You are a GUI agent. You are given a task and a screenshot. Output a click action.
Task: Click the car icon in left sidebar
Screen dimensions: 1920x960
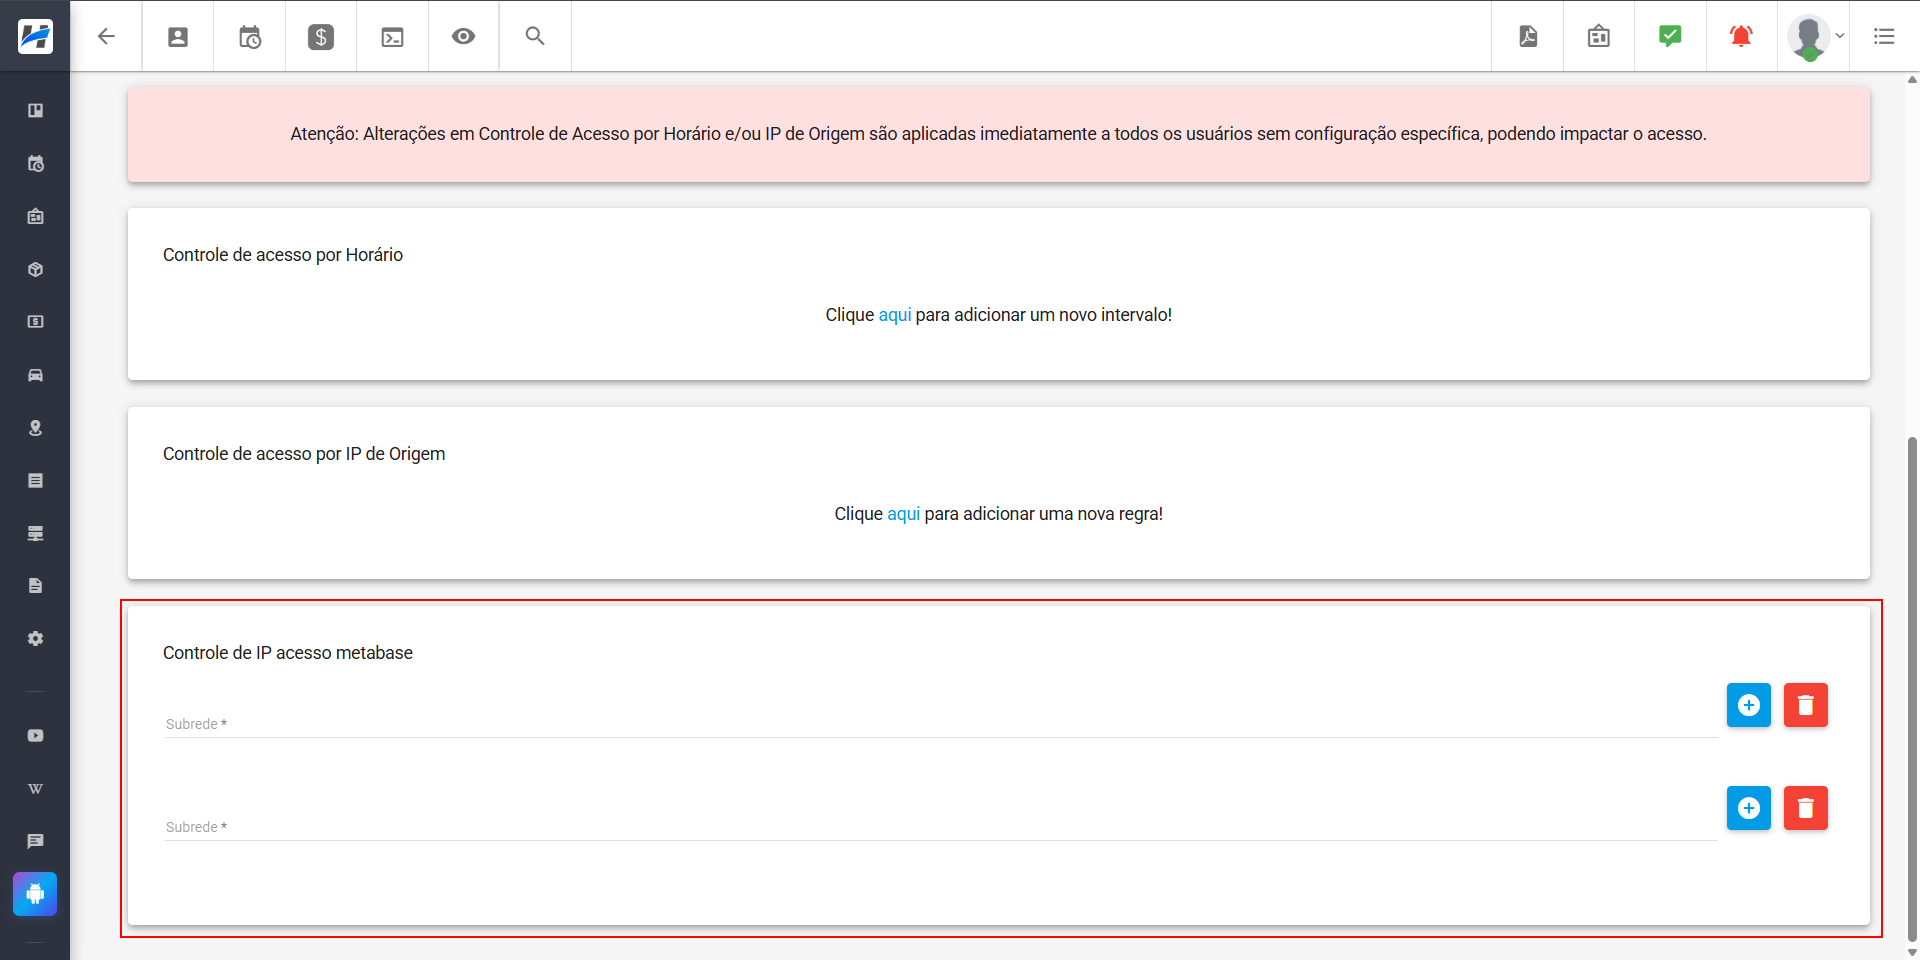[x=36, y=375]
